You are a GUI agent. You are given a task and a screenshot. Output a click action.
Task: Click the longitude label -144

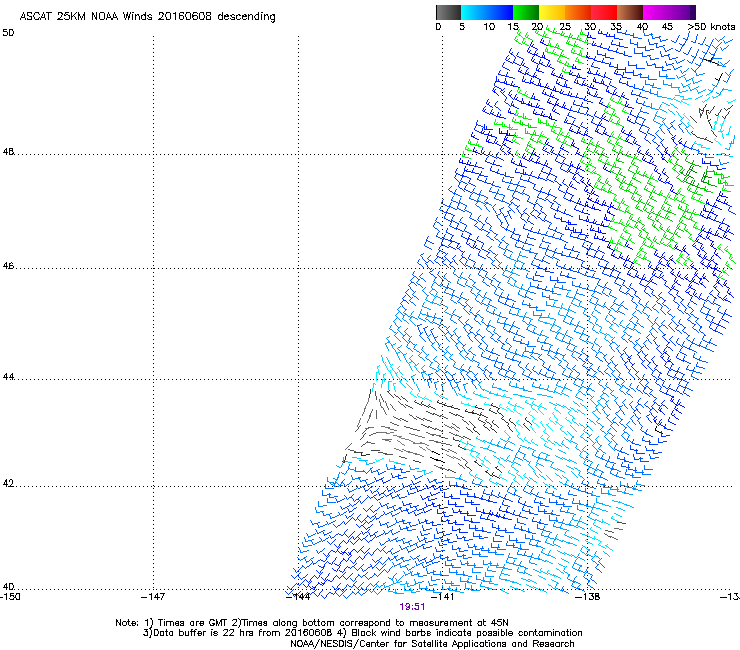(x=298, y=597)
